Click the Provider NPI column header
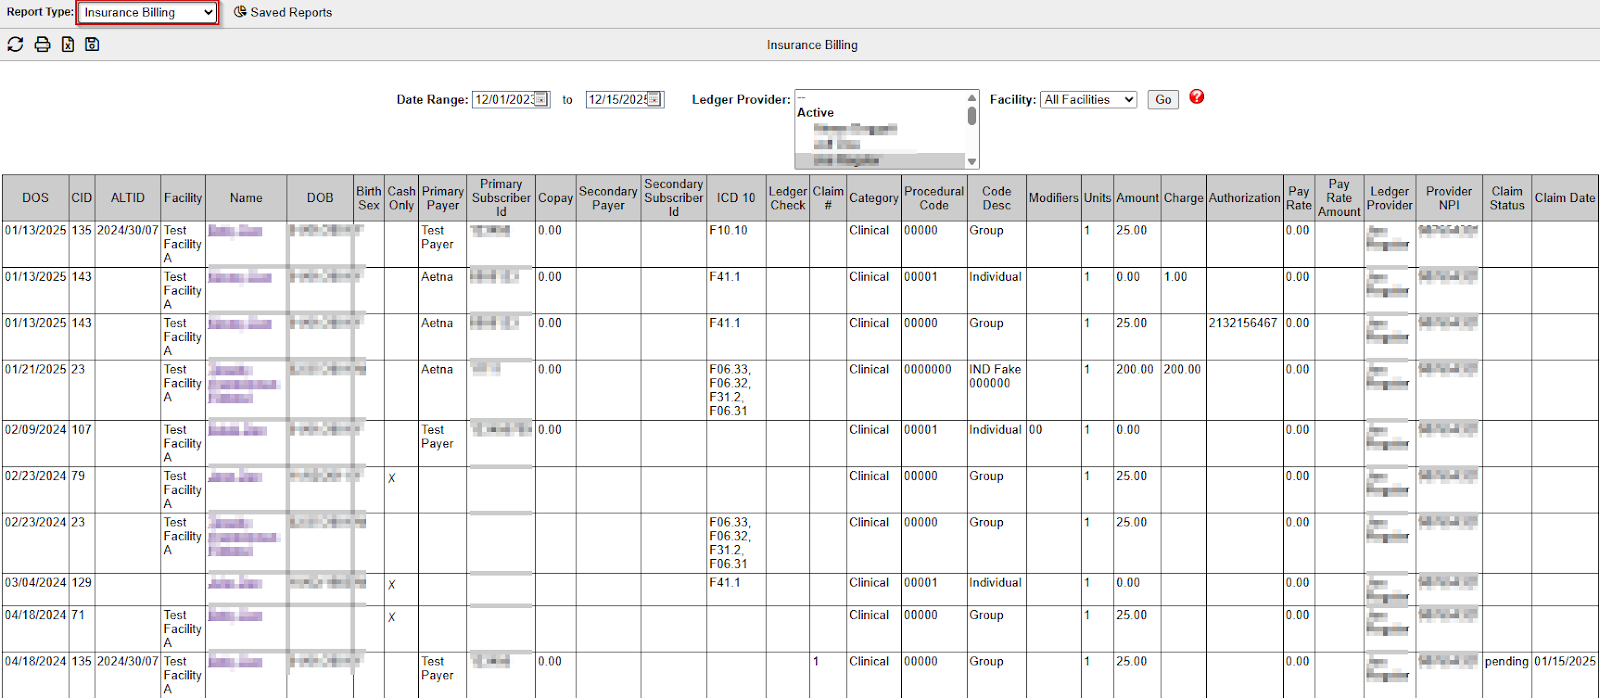The width and height of the screenshot is (1600, 698). pyautogui.click(x=1449, y=198)
